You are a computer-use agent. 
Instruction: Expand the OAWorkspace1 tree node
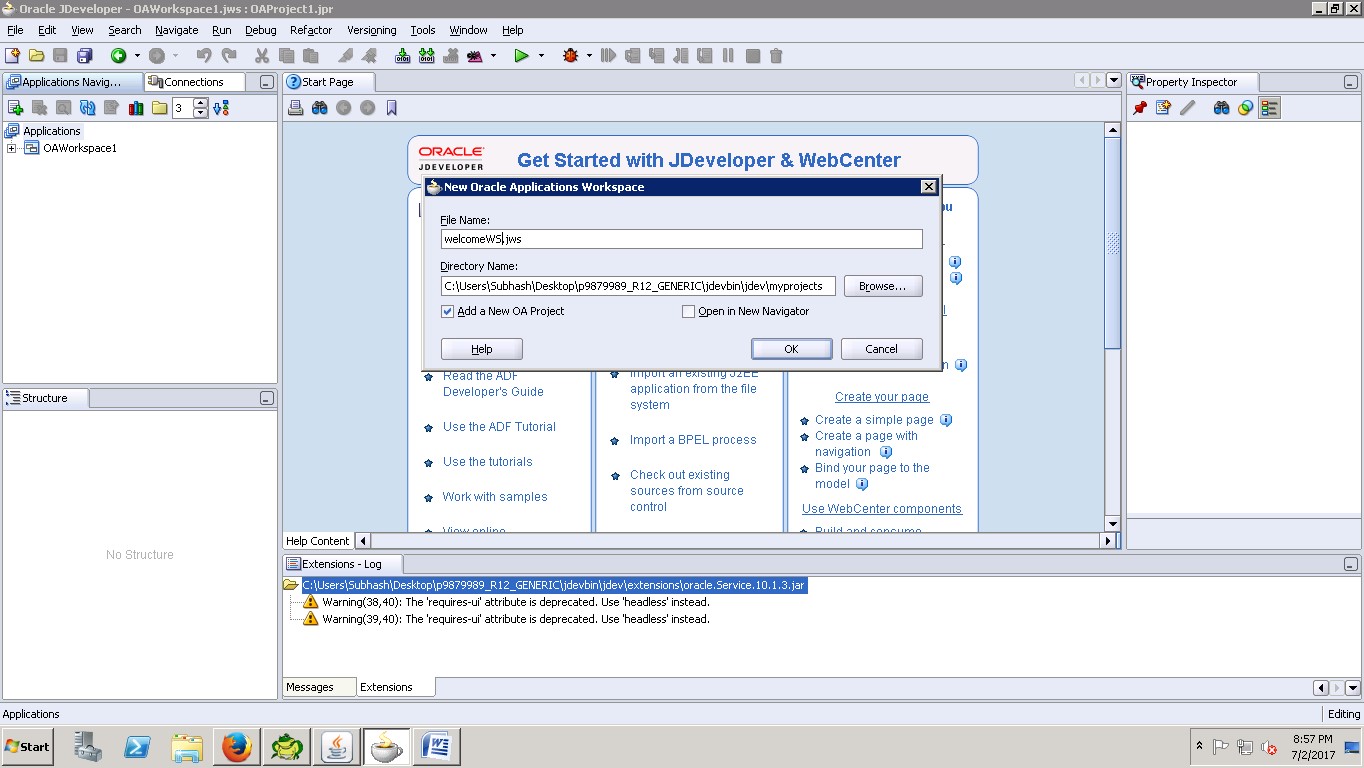(x=10, y=147)
